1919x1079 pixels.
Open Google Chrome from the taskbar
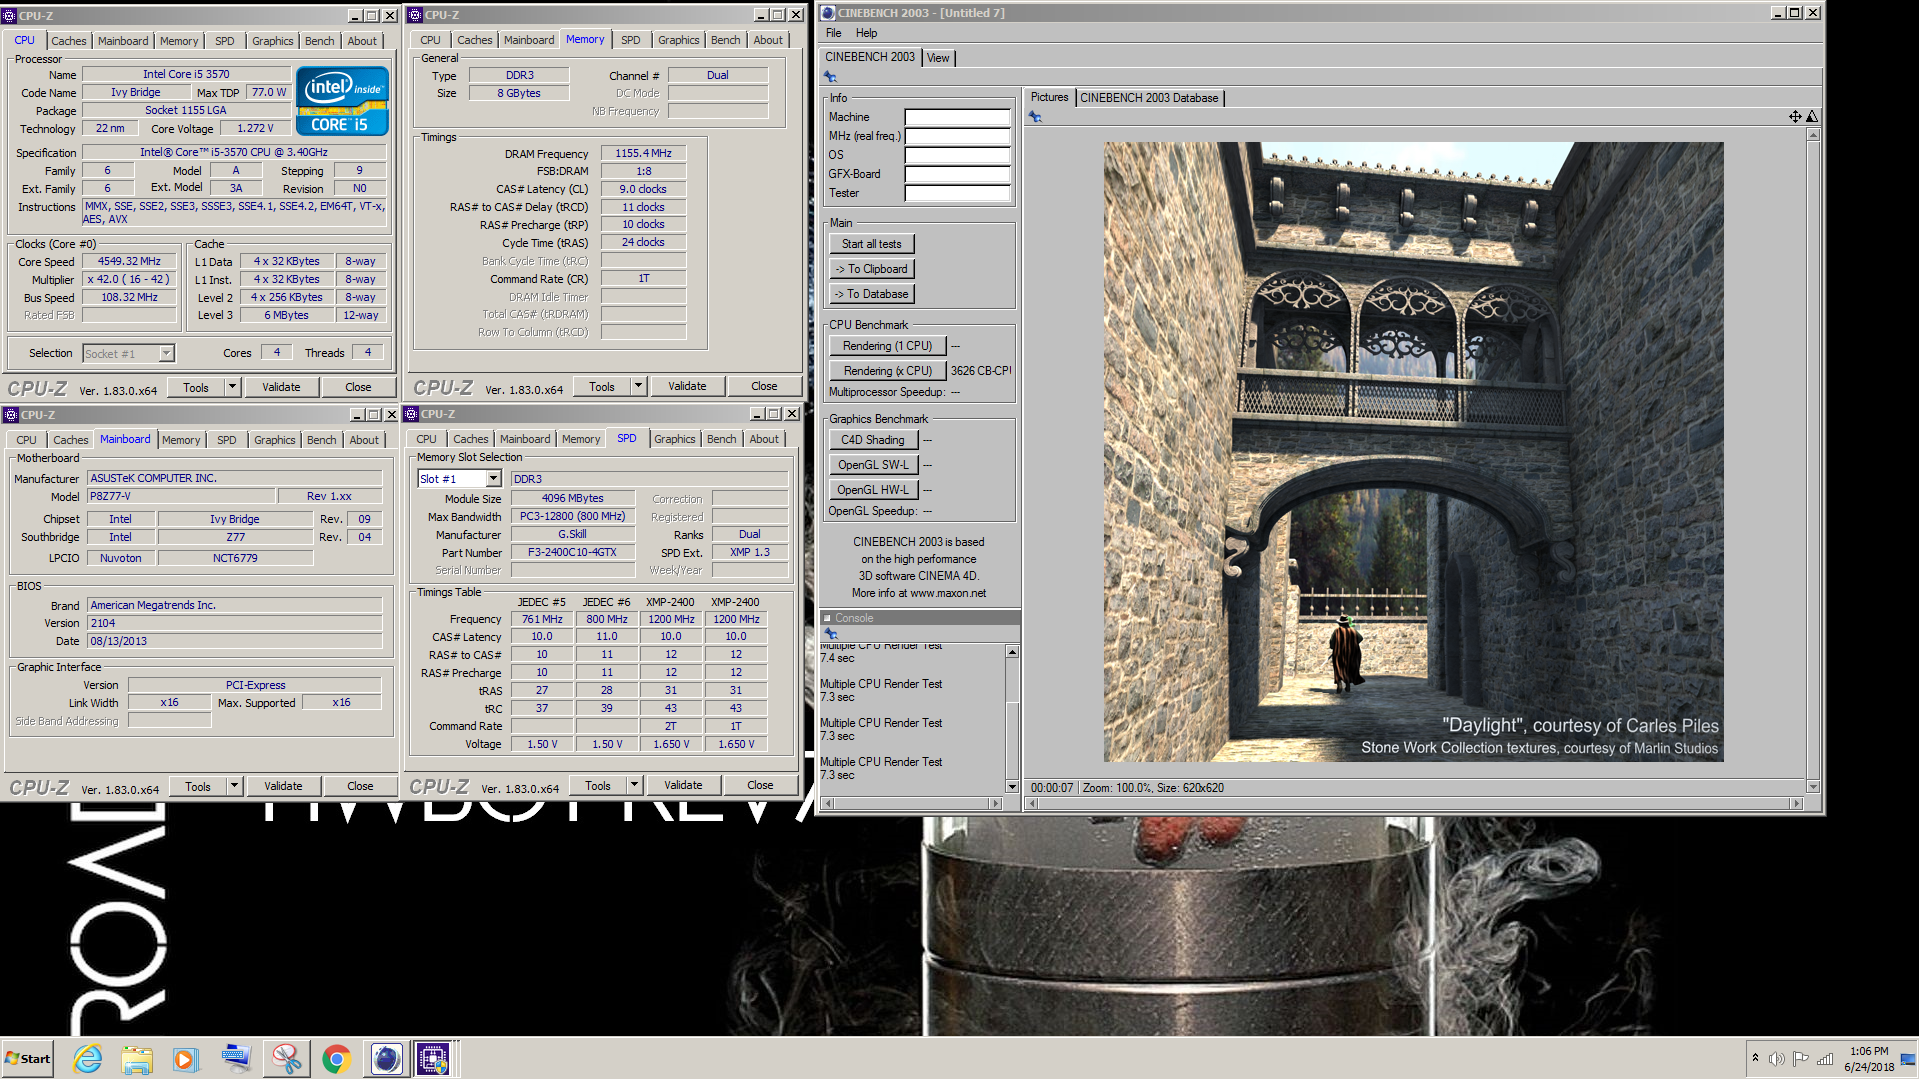pyautogui.click(x=336, y=1058)
